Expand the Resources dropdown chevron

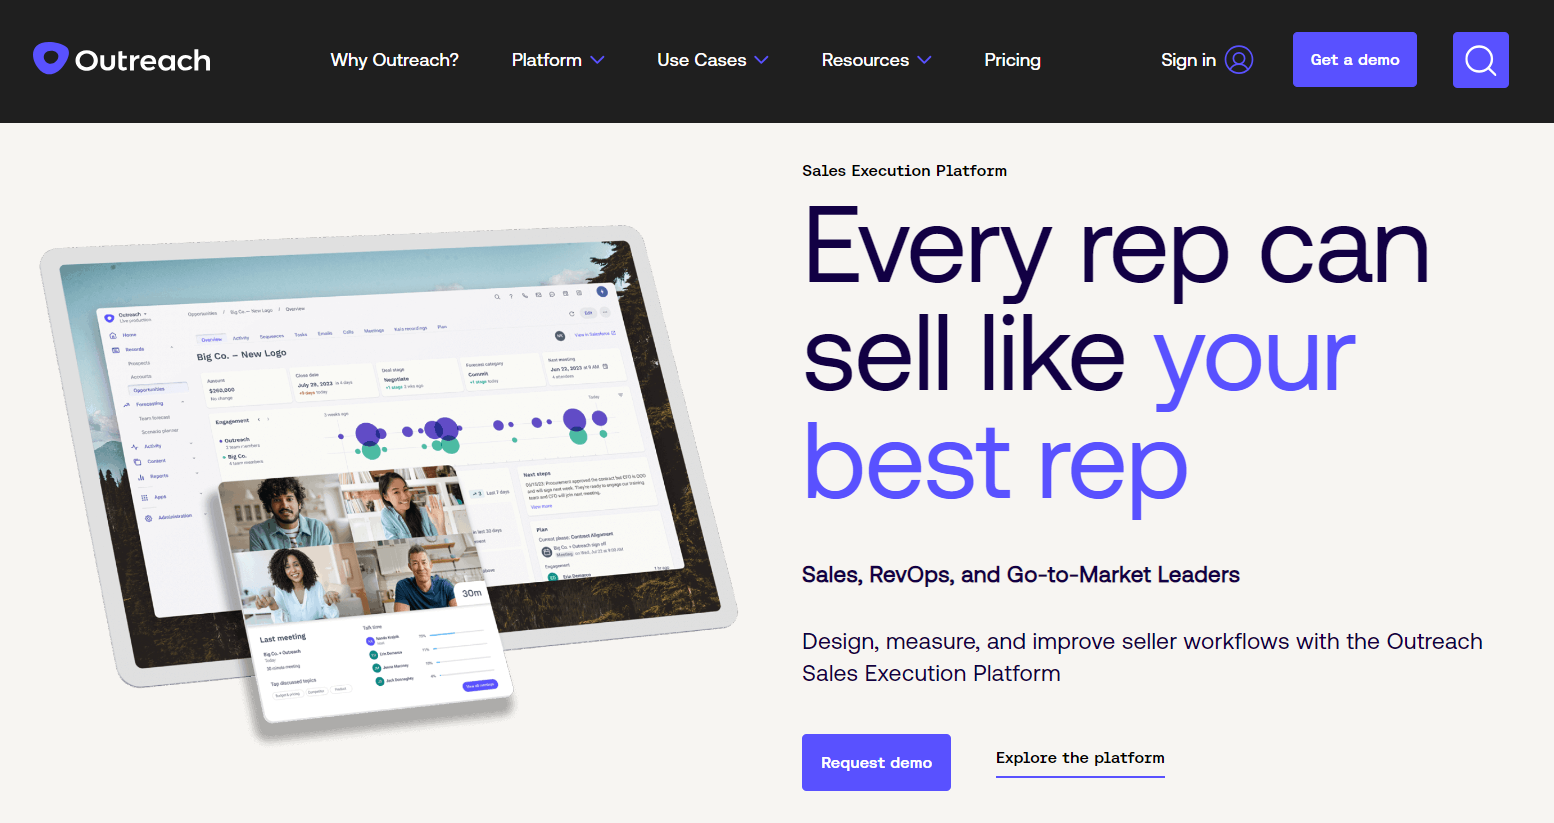[924, 60]
